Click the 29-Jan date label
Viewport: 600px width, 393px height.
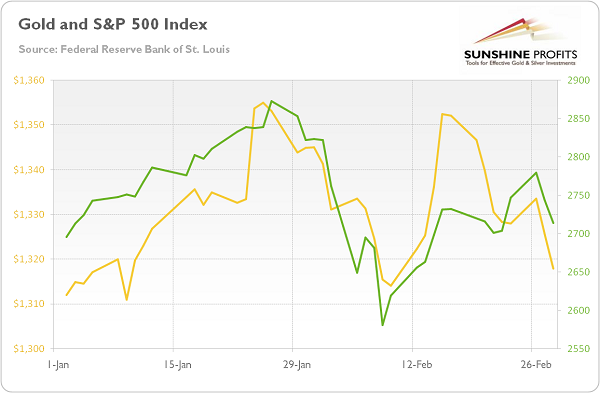[297, 364]
